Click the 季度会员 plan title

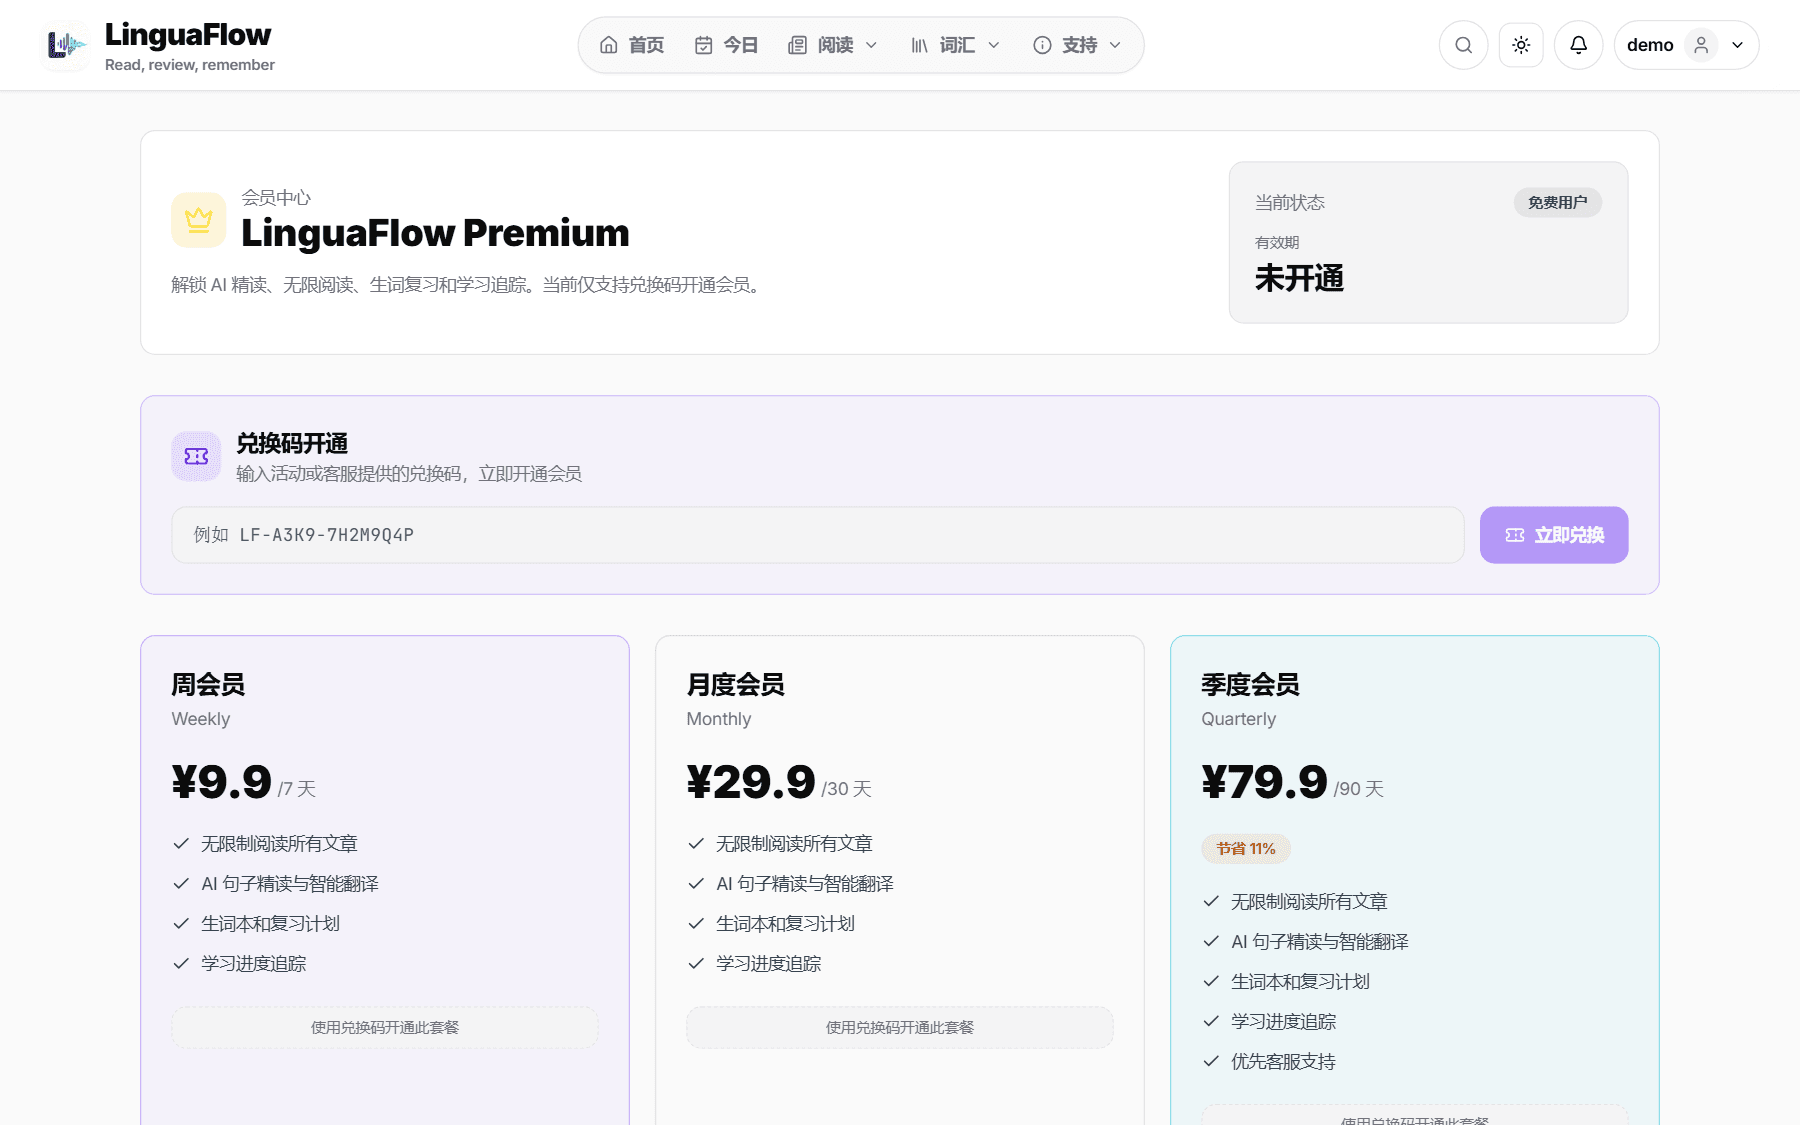pyautogui.click(x=1251, y=685)
